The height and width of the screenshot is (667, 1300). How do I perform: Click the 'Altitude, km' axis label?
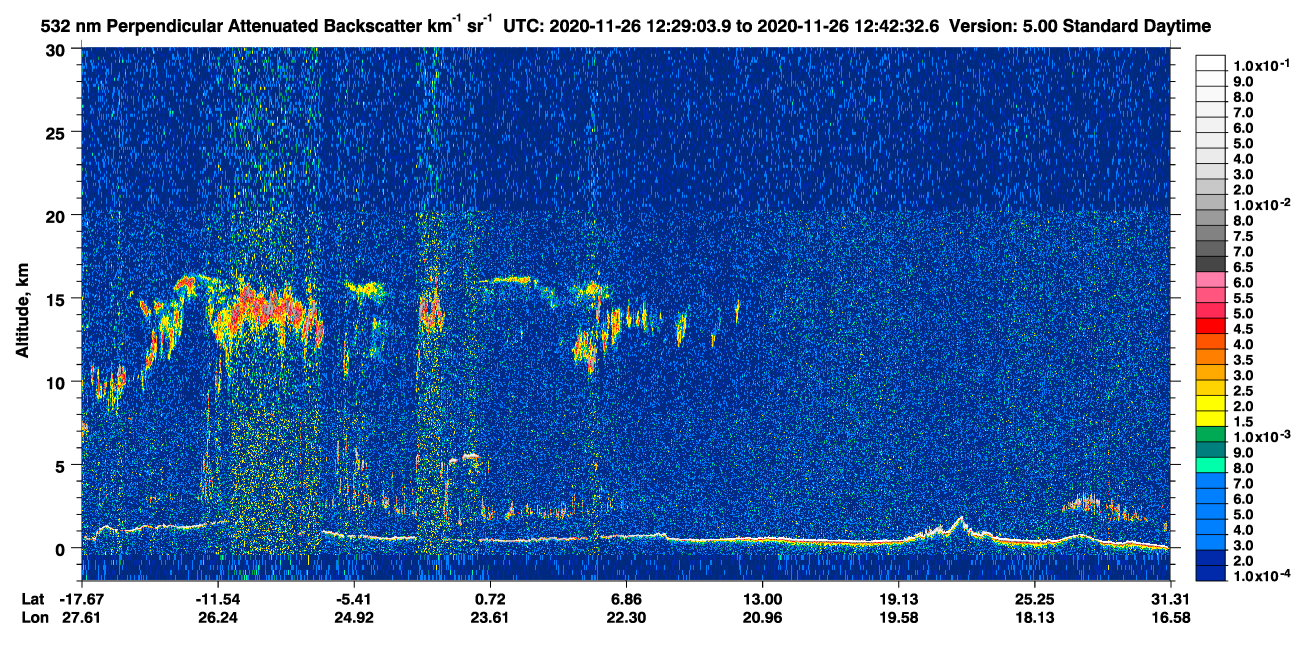(23, 313)
